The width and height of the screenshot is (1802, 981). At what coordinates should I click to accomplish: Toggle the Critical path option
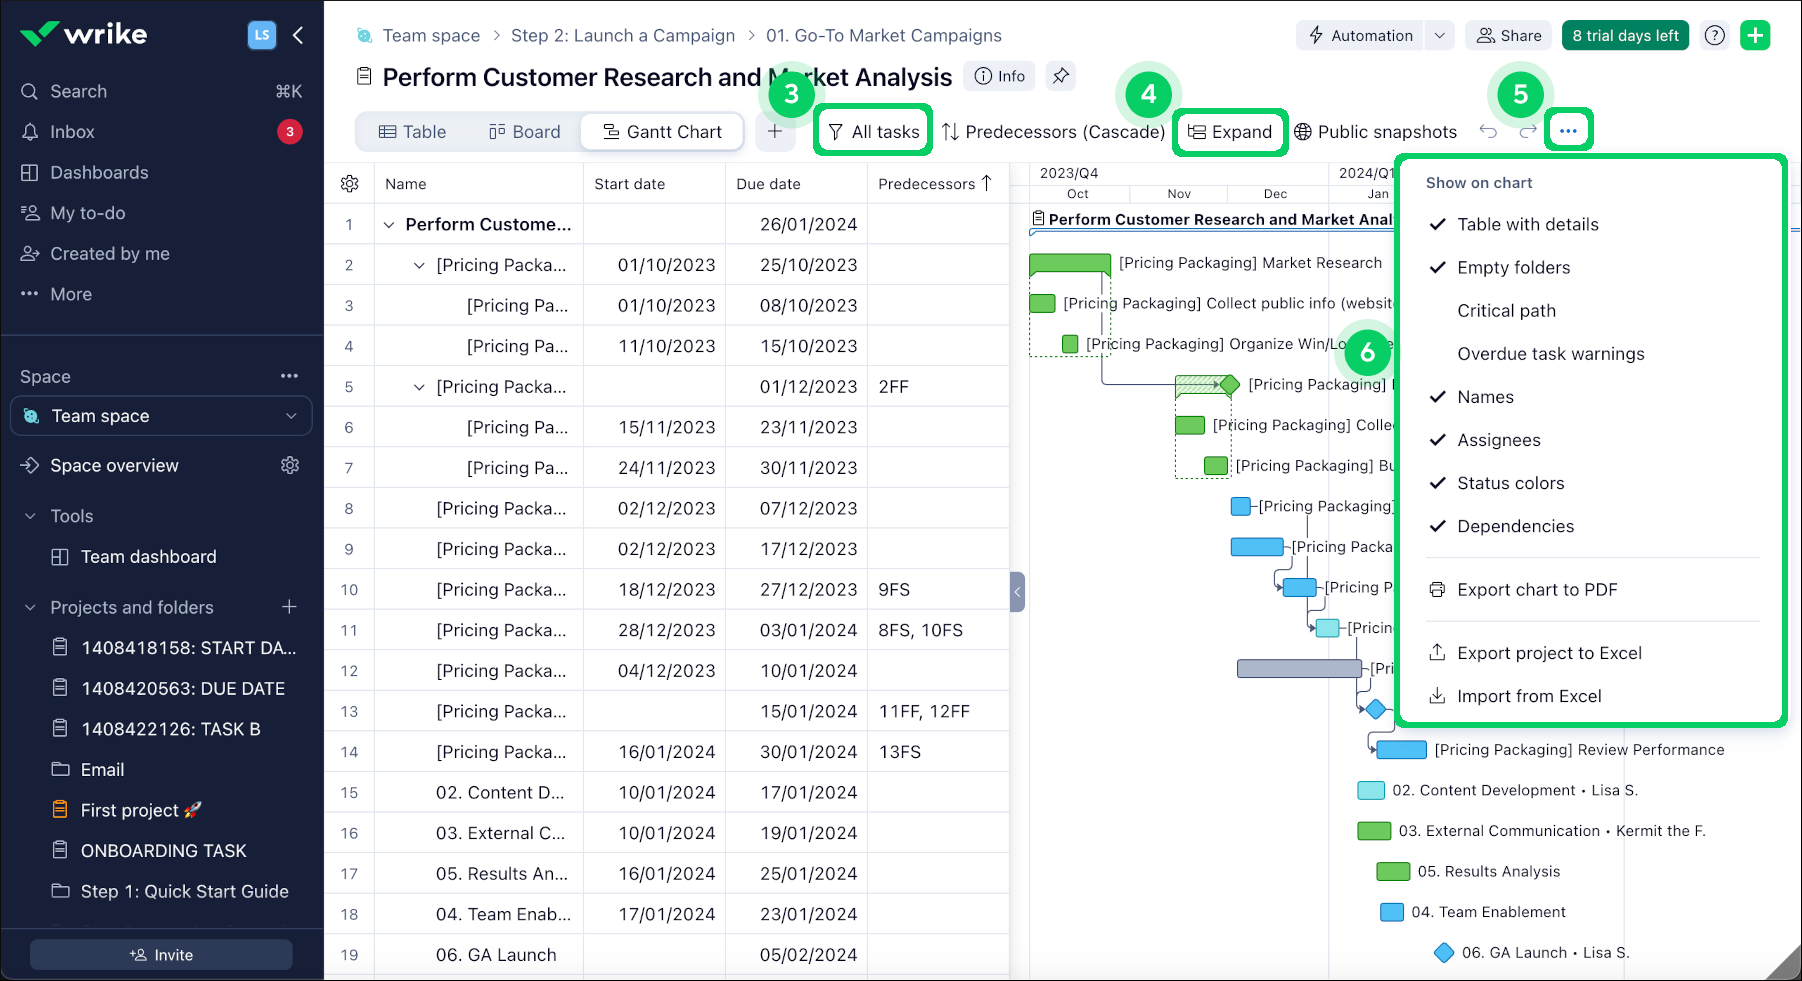click(x=1506, y=311)
